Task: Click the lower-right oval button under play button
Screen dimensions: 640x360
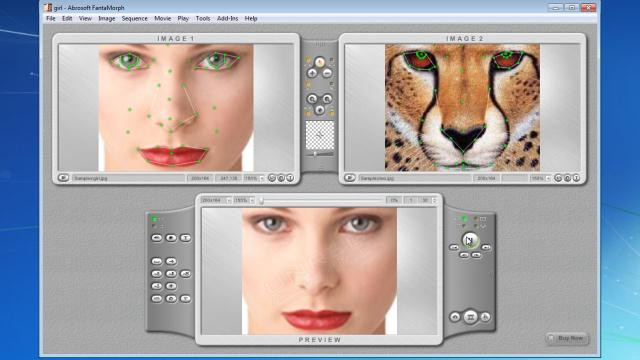Action: [x=476, y=255]
